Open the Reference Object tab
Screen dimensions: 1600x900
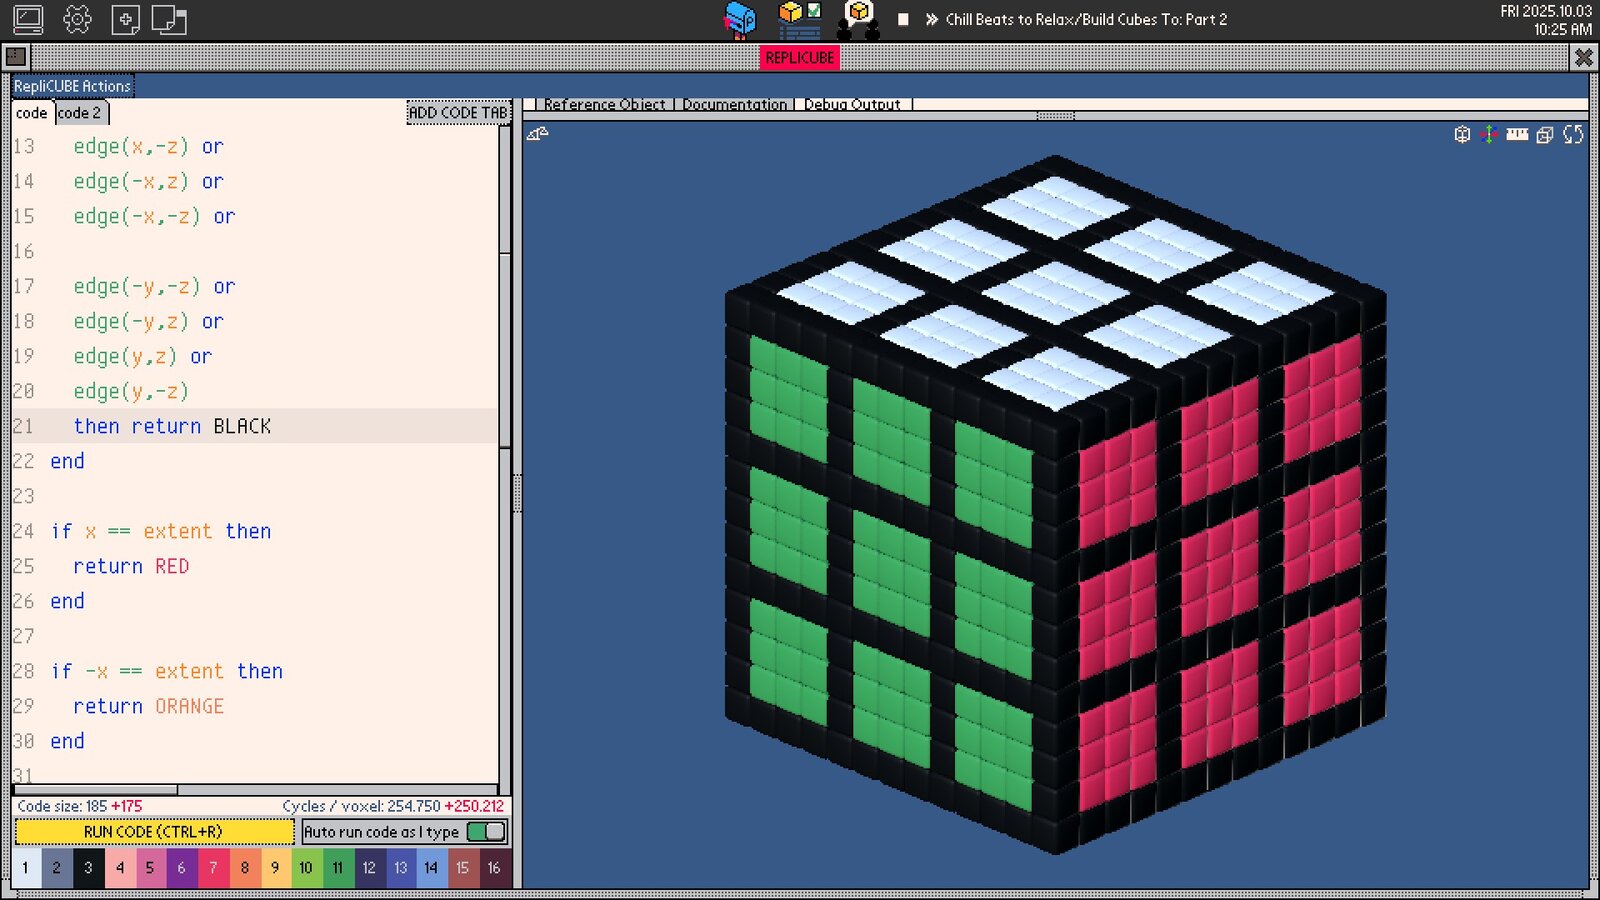pyautogui.click(x=604, y=104)
